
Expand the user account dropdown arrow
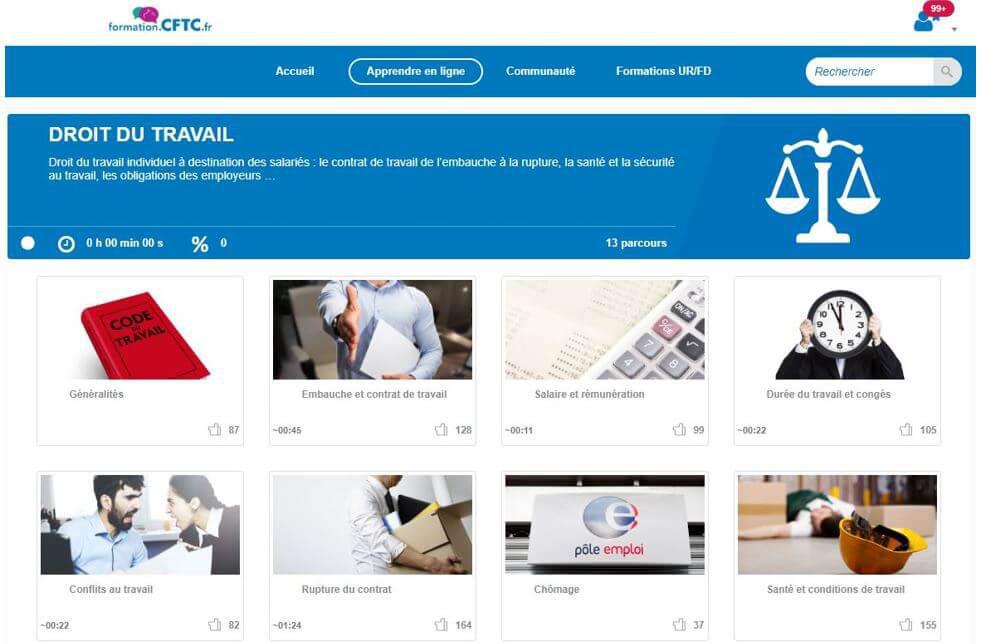(954, 29)
